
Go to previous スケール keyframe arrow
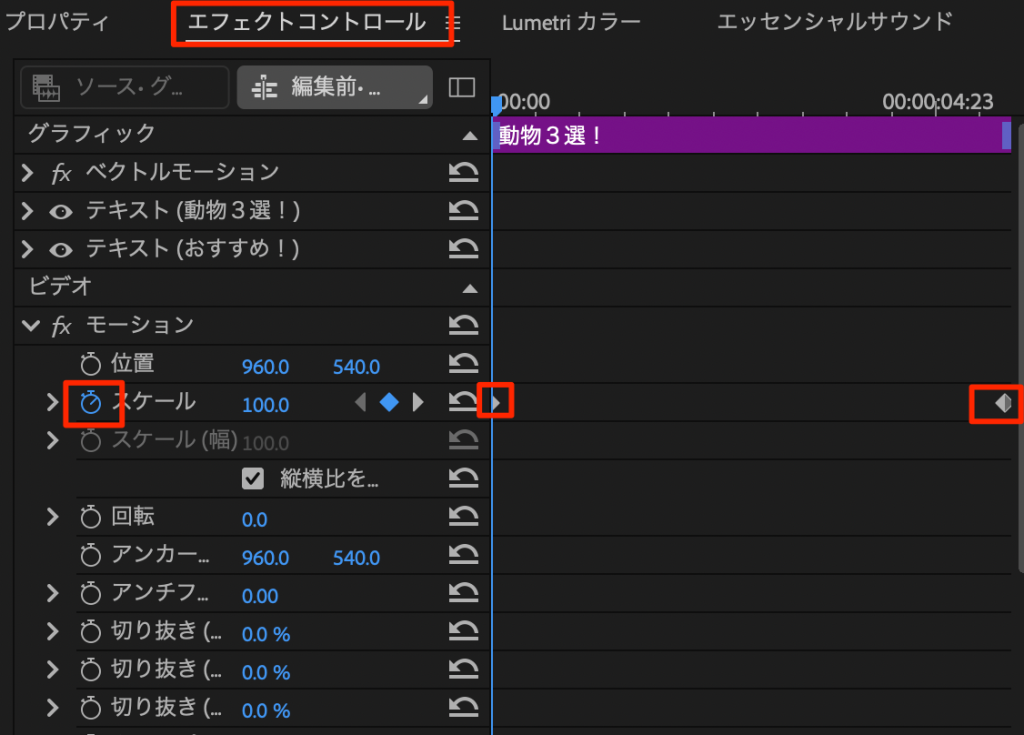[x=361, y=403]
